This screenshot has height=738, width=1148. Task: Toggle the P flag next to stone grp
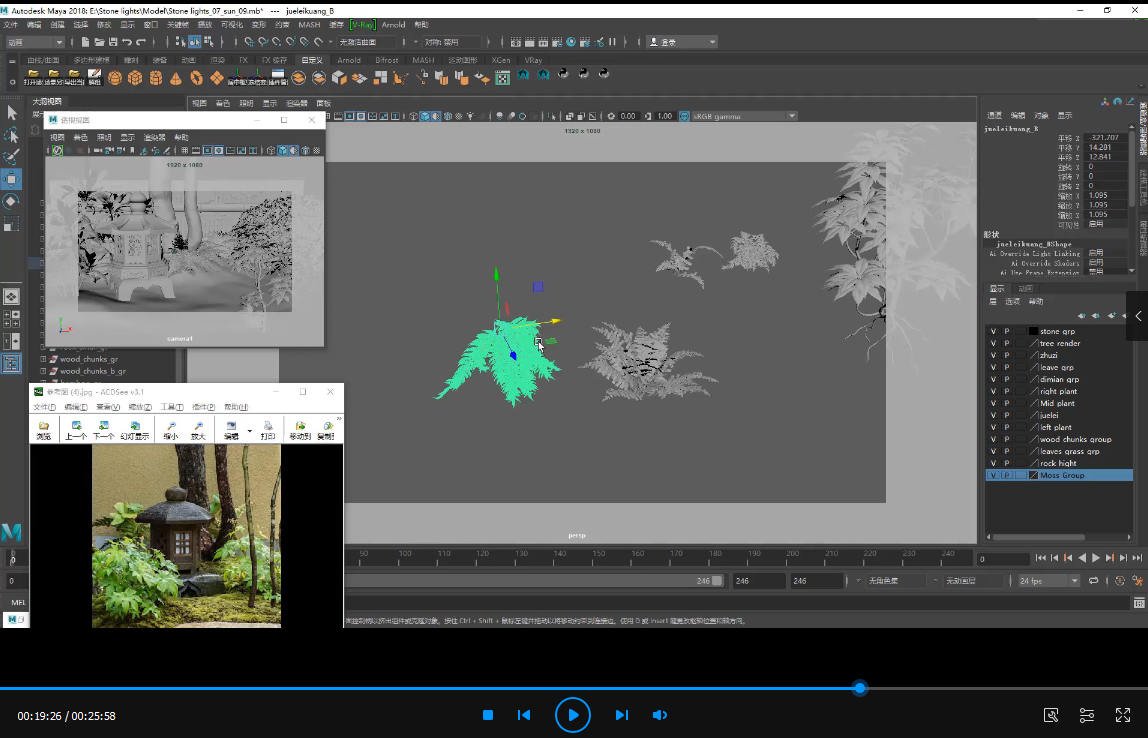point(1007,330)
